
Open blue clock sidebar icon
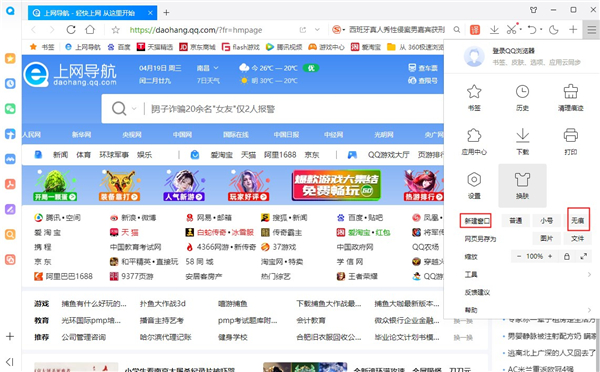(x=10, y=83)
